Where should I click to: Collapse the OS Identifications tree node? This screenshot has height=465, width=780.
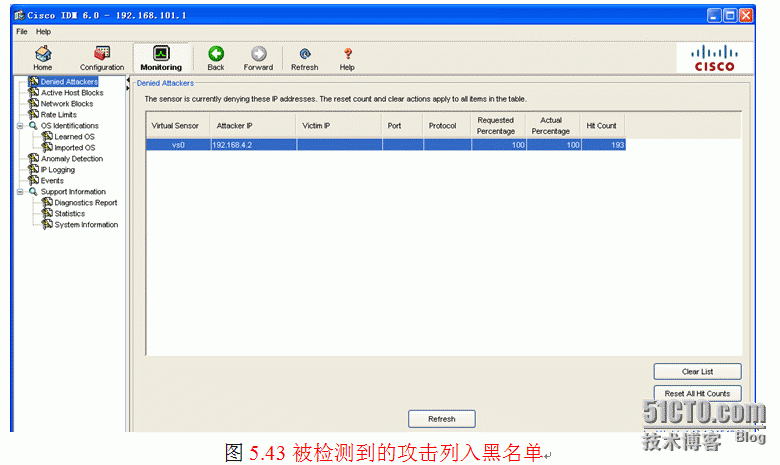pyautogui.click(x=20, y=126)
